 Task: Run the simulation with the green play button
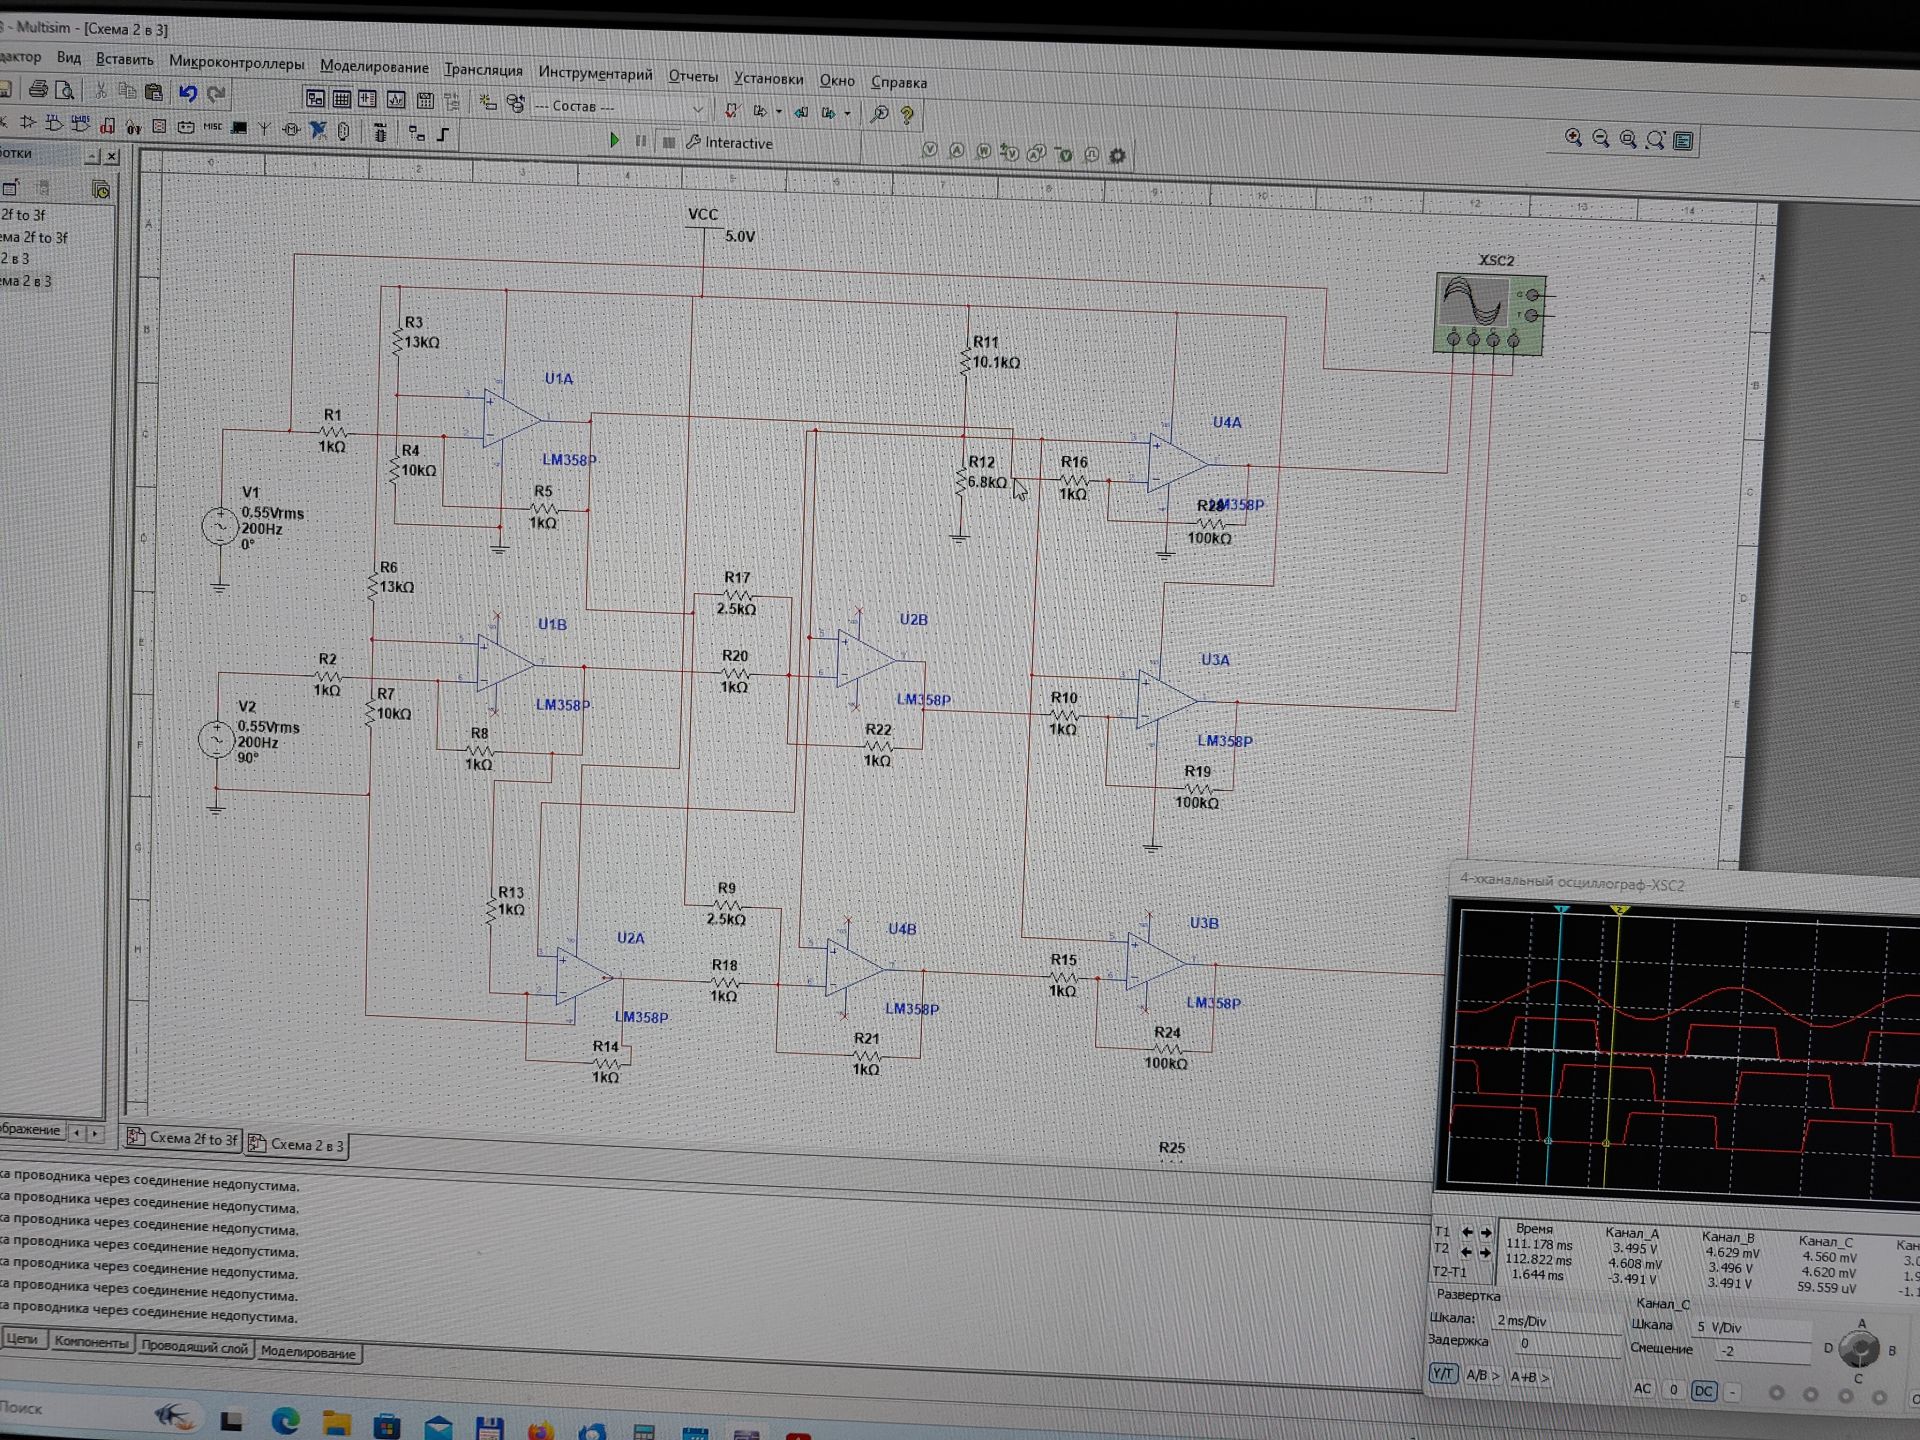tap(614, 140)
